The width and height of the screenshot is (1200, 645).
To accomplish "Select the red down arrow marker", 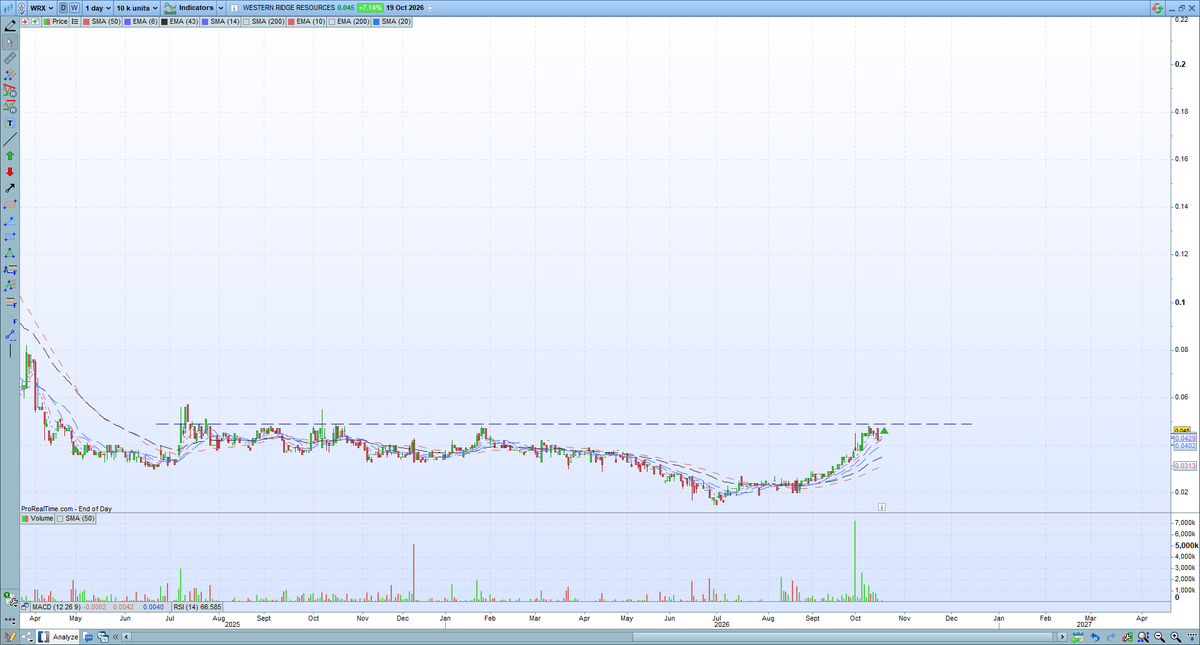I will 10,172.
